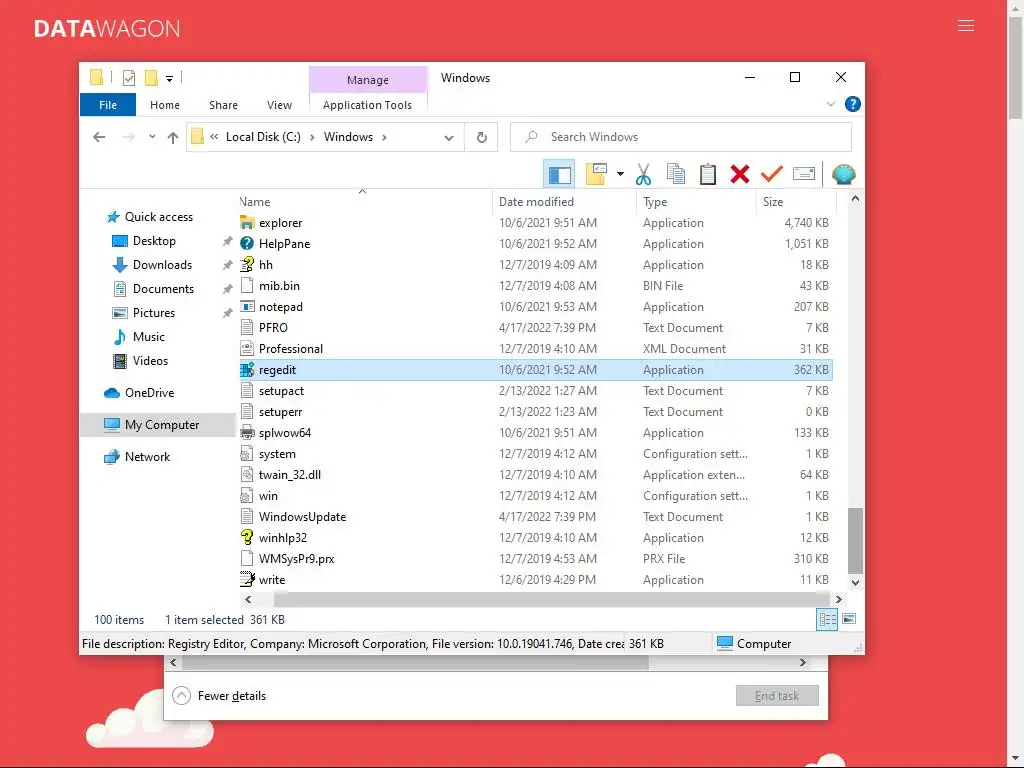Select My Computer in navigation pane
This screenshot has width=1024, height=768.
click(161, 425)
